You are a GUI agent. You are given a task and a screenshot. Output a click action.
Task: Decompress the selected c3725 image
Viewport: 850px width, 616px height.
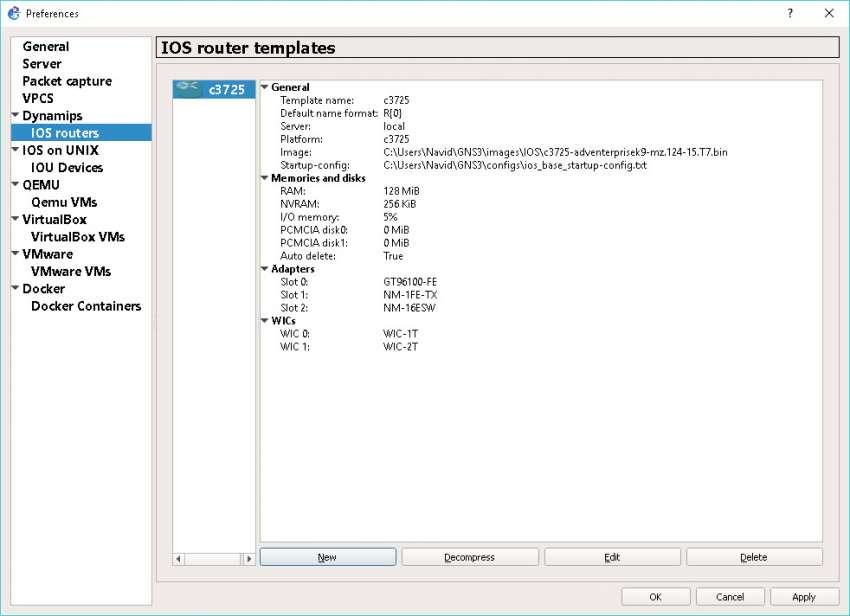point(470,556)
